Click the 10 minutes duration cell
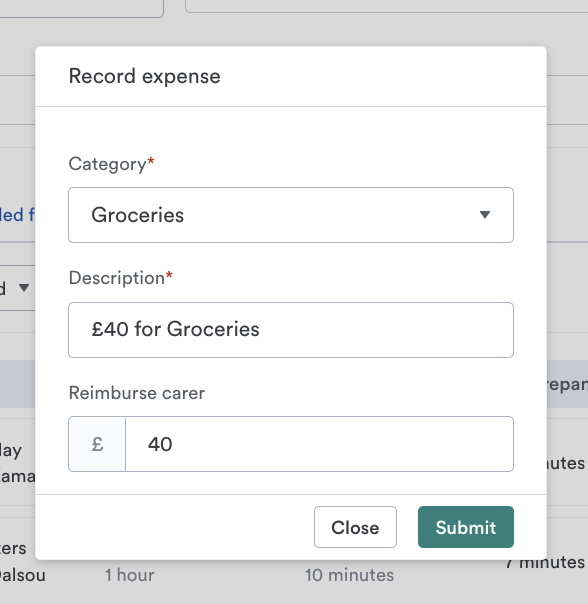The height and width of the screenshot is (604, 588). 349,575
